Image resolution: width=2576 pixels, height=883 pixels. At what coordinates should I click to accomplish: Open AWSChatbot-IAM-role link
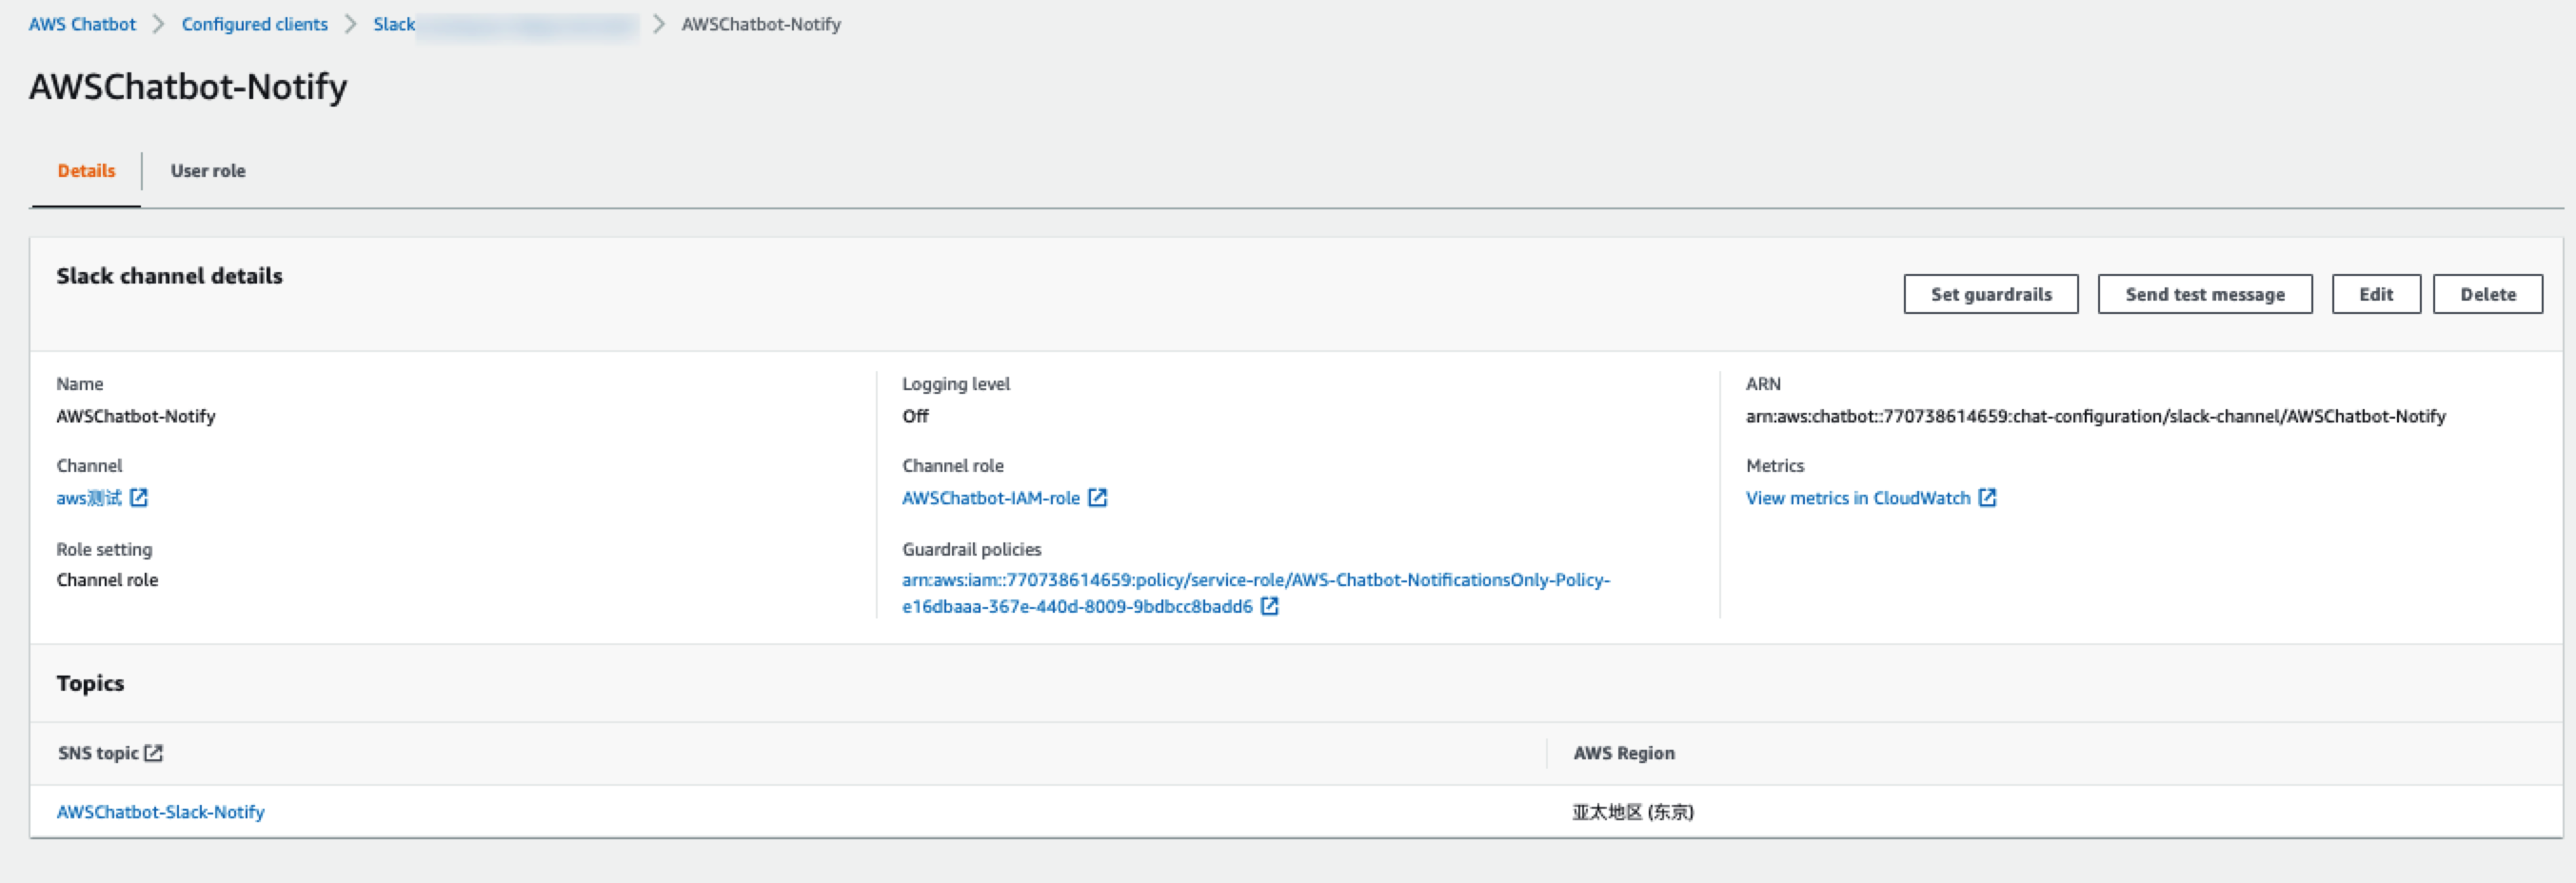pos(990,497)
